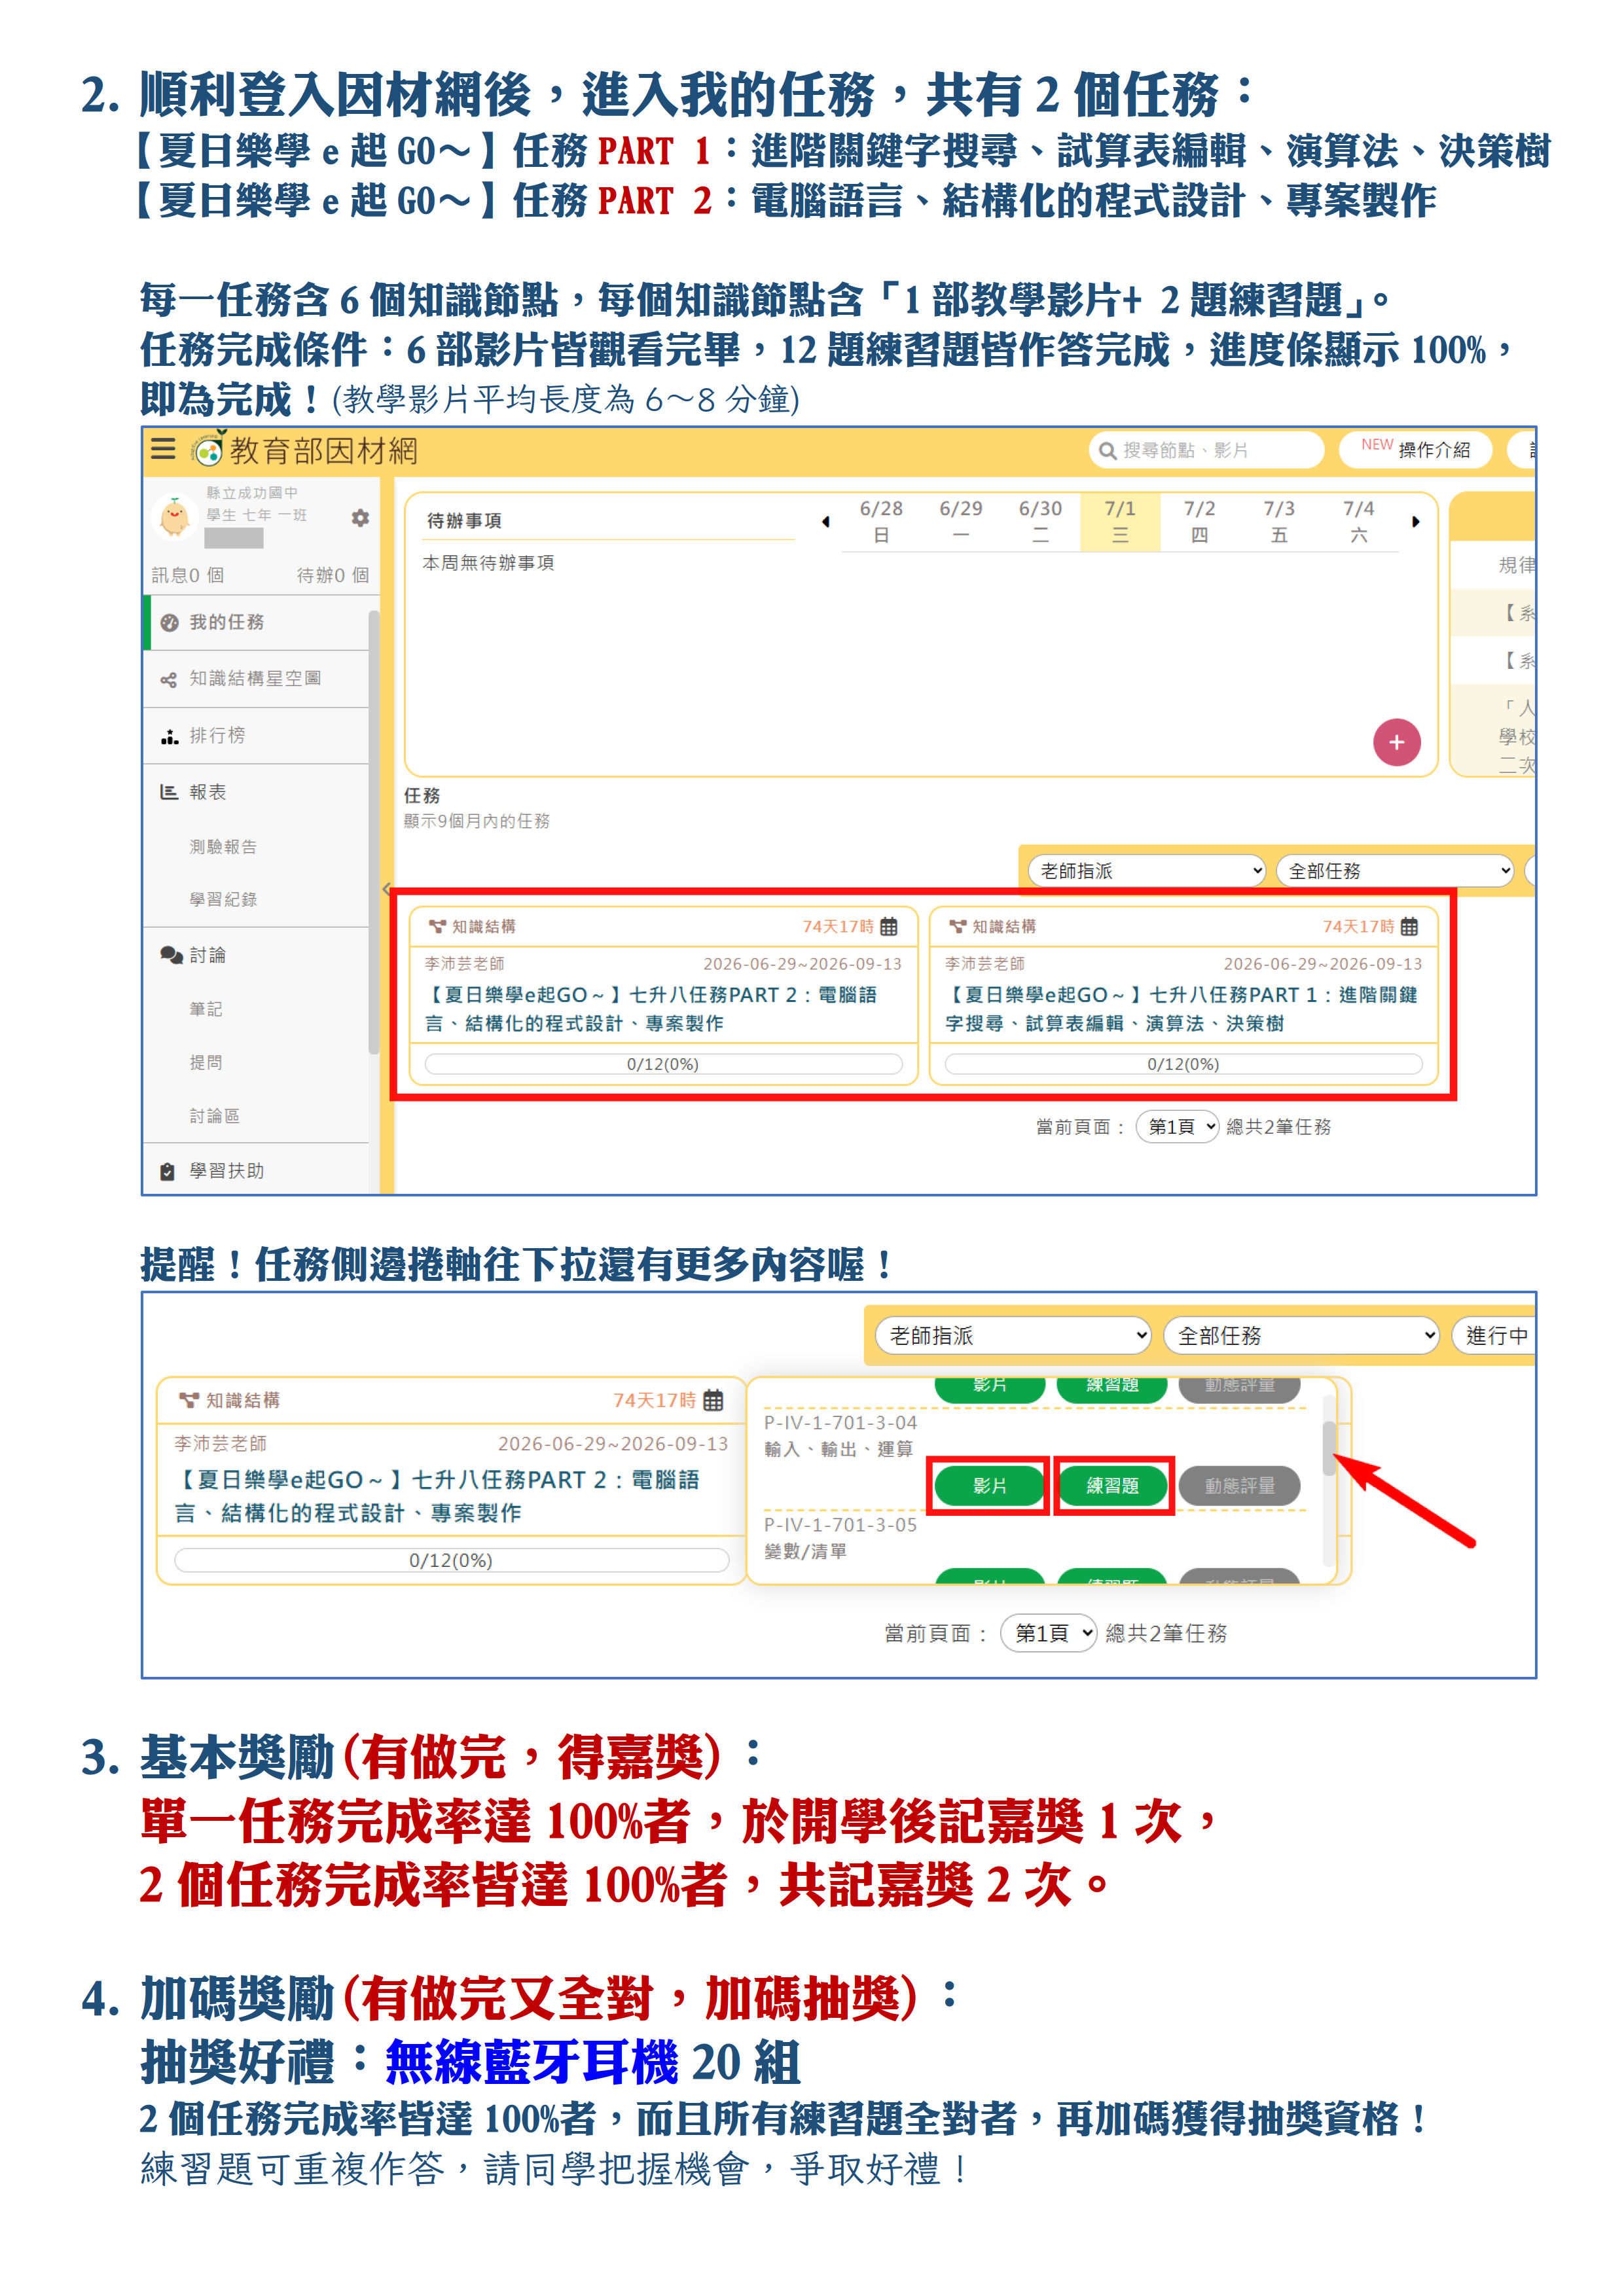Click the student avatar image
This screenshot has width=1624, height=2296.
(x=175, y=517)
